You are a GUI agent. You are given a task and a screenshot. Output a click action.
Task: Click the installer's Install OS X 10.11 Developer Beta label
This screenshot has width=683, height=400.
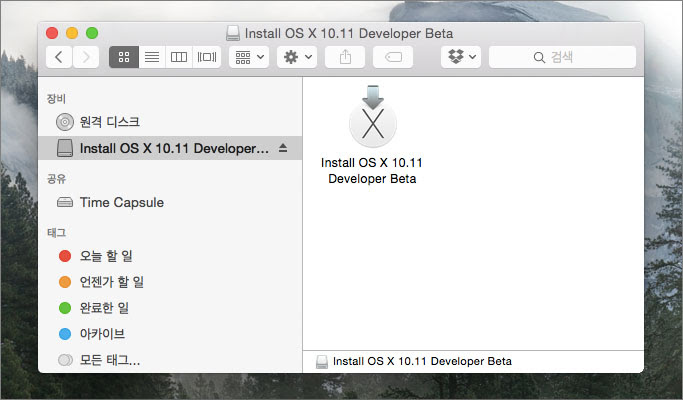pos(372,171)
